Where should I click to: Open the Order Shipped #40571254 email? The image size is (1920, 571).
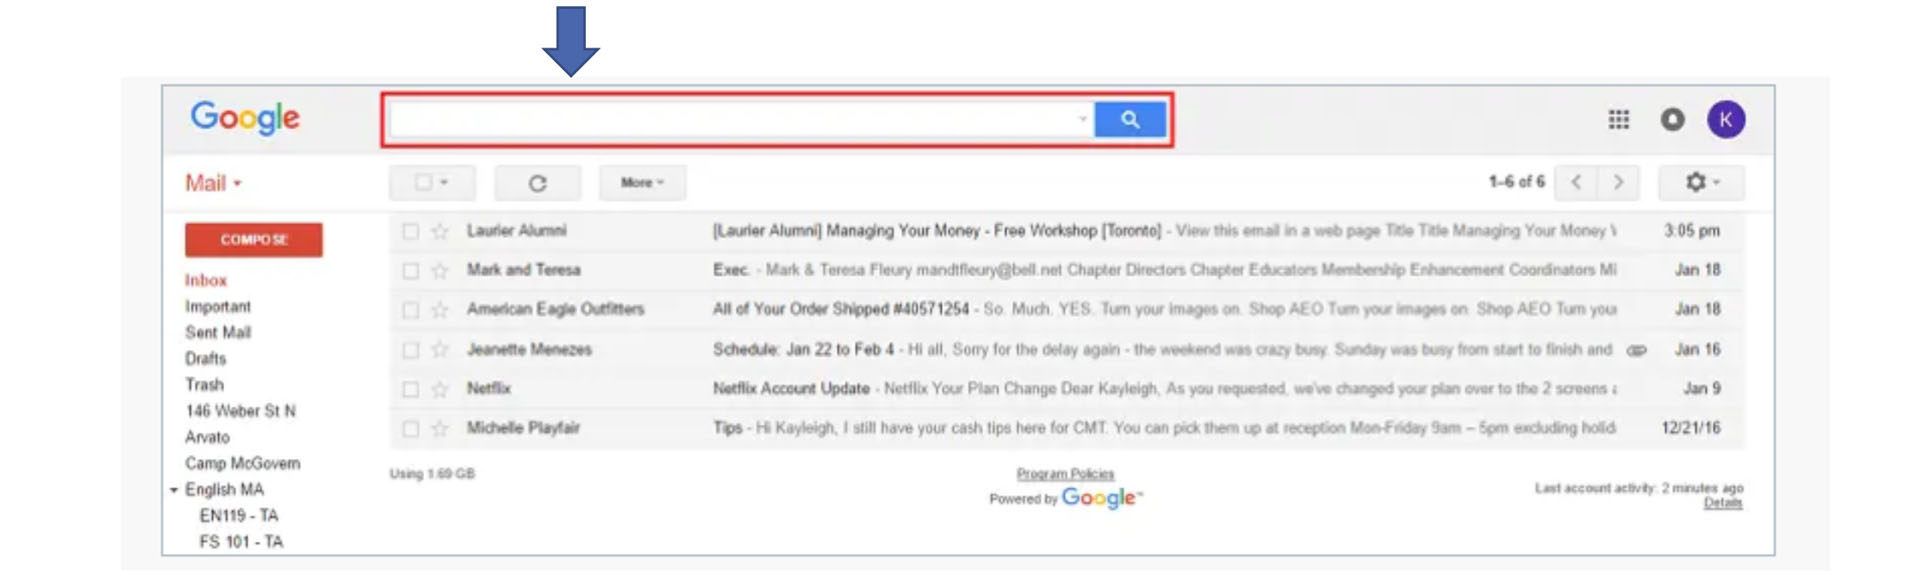click(x=1066, y=310)
